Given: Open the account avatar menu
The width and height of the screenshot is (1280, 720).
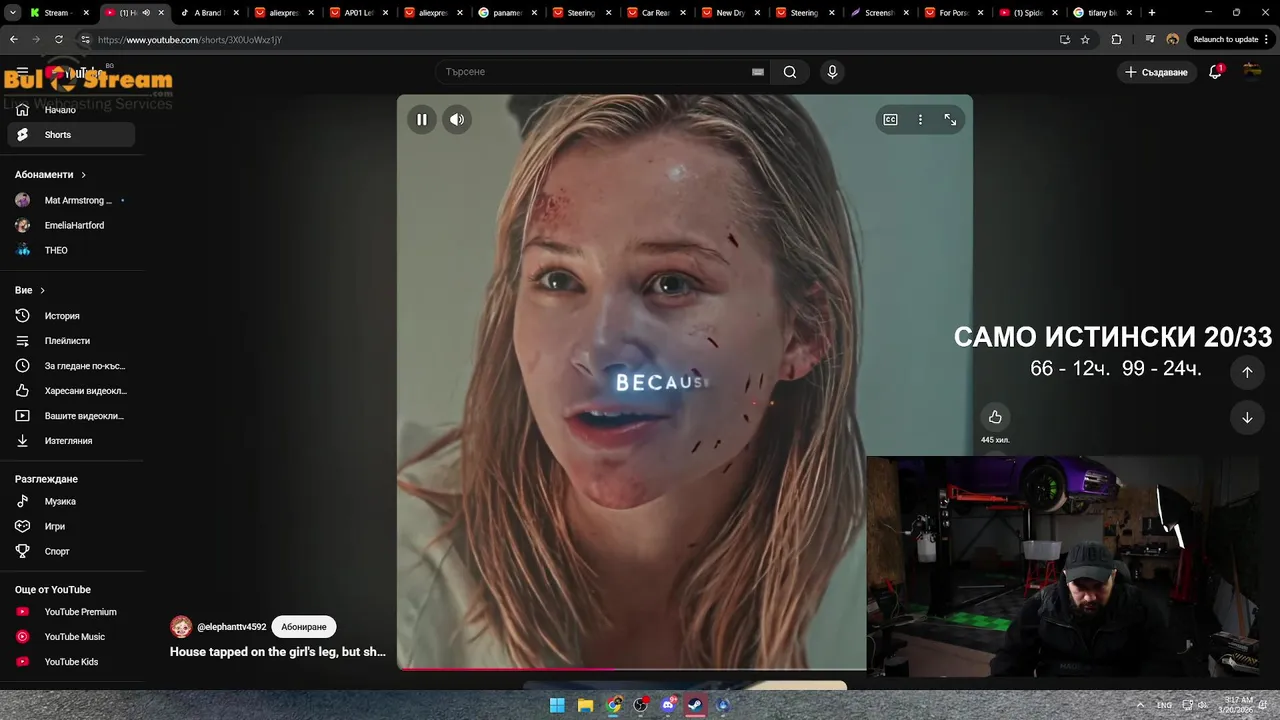Looking at the screenshot, I should (1252, 71).
